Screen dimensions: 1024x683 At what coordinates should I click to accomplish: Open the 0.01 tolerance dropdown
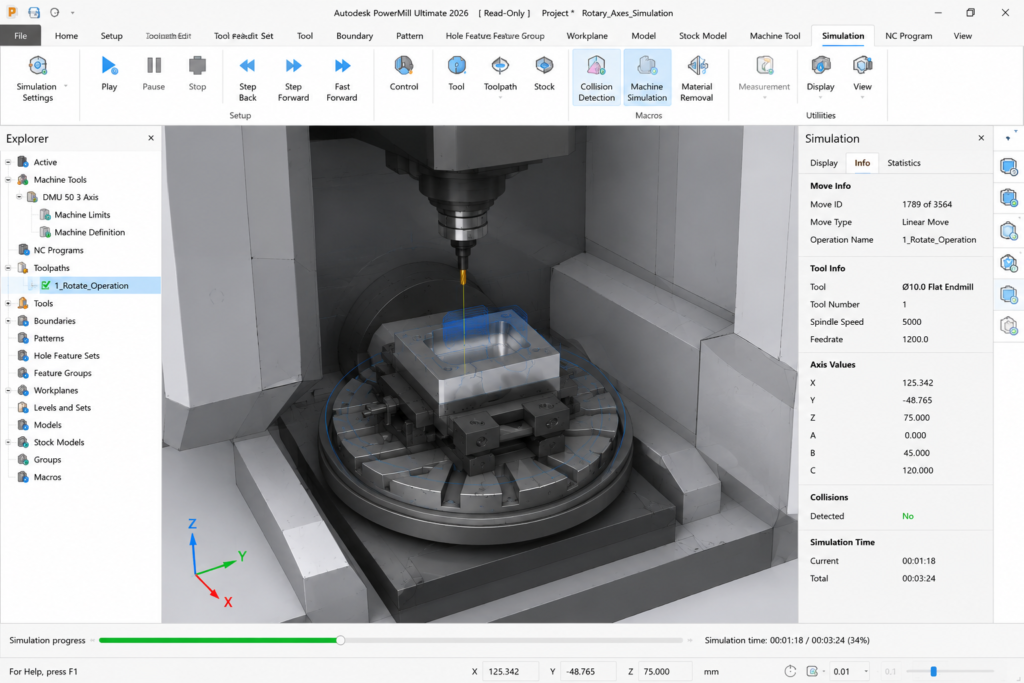pos(866,671)
